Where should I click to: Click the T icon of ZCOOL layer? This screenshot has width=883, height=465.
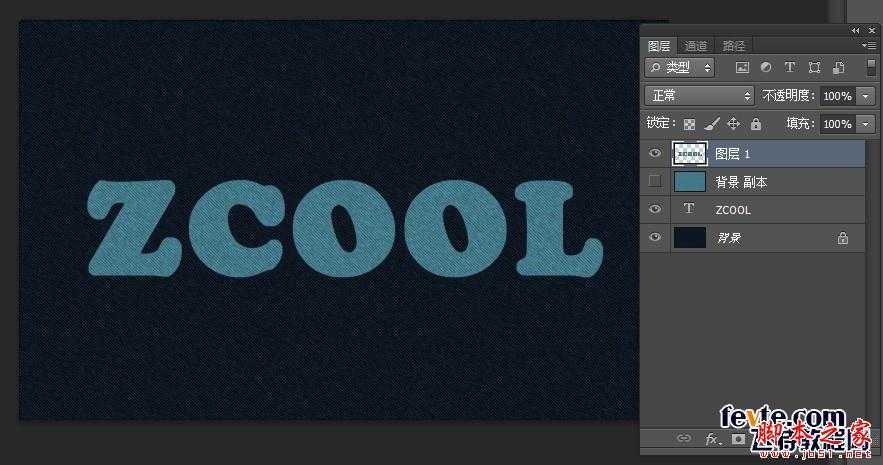coord(688,209)
